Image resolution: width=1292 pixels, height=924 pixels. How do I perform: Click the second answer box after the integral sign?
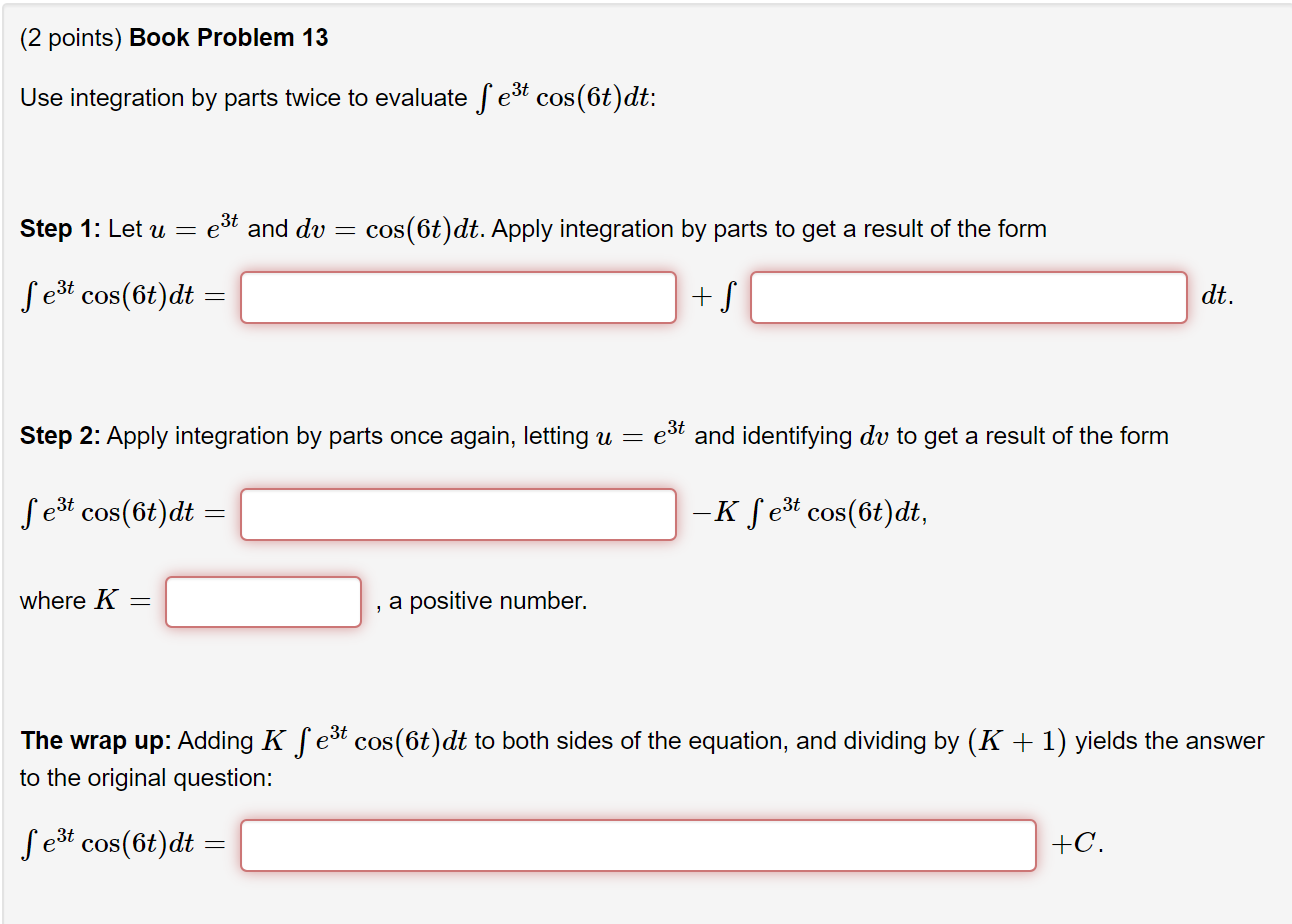coord(968,297)
